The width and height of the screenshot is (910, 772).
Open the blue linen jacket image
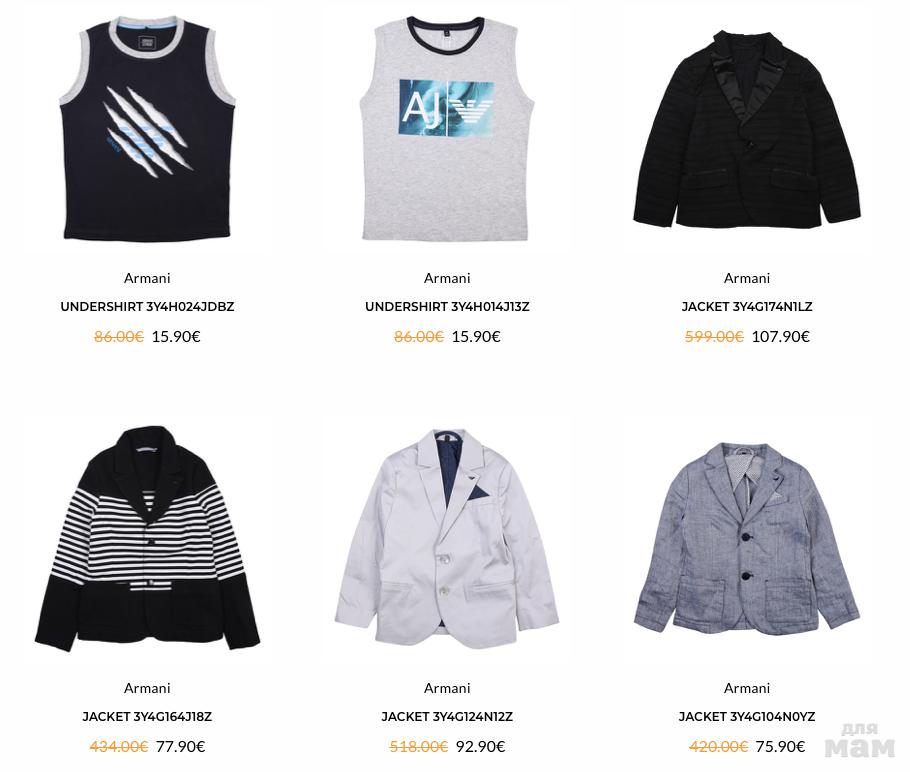pos(747,539)
